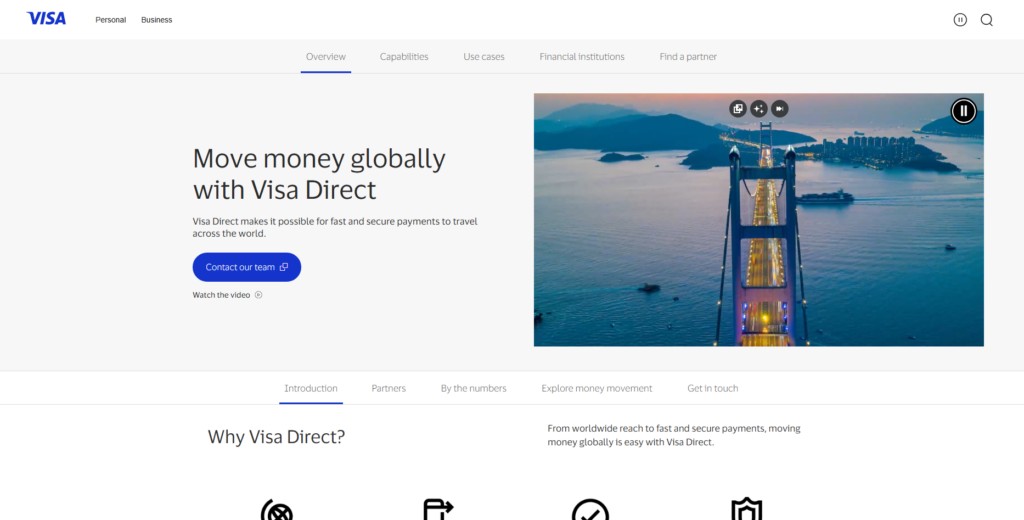Click the picture-in-picture icon on the video

point(738,109)
